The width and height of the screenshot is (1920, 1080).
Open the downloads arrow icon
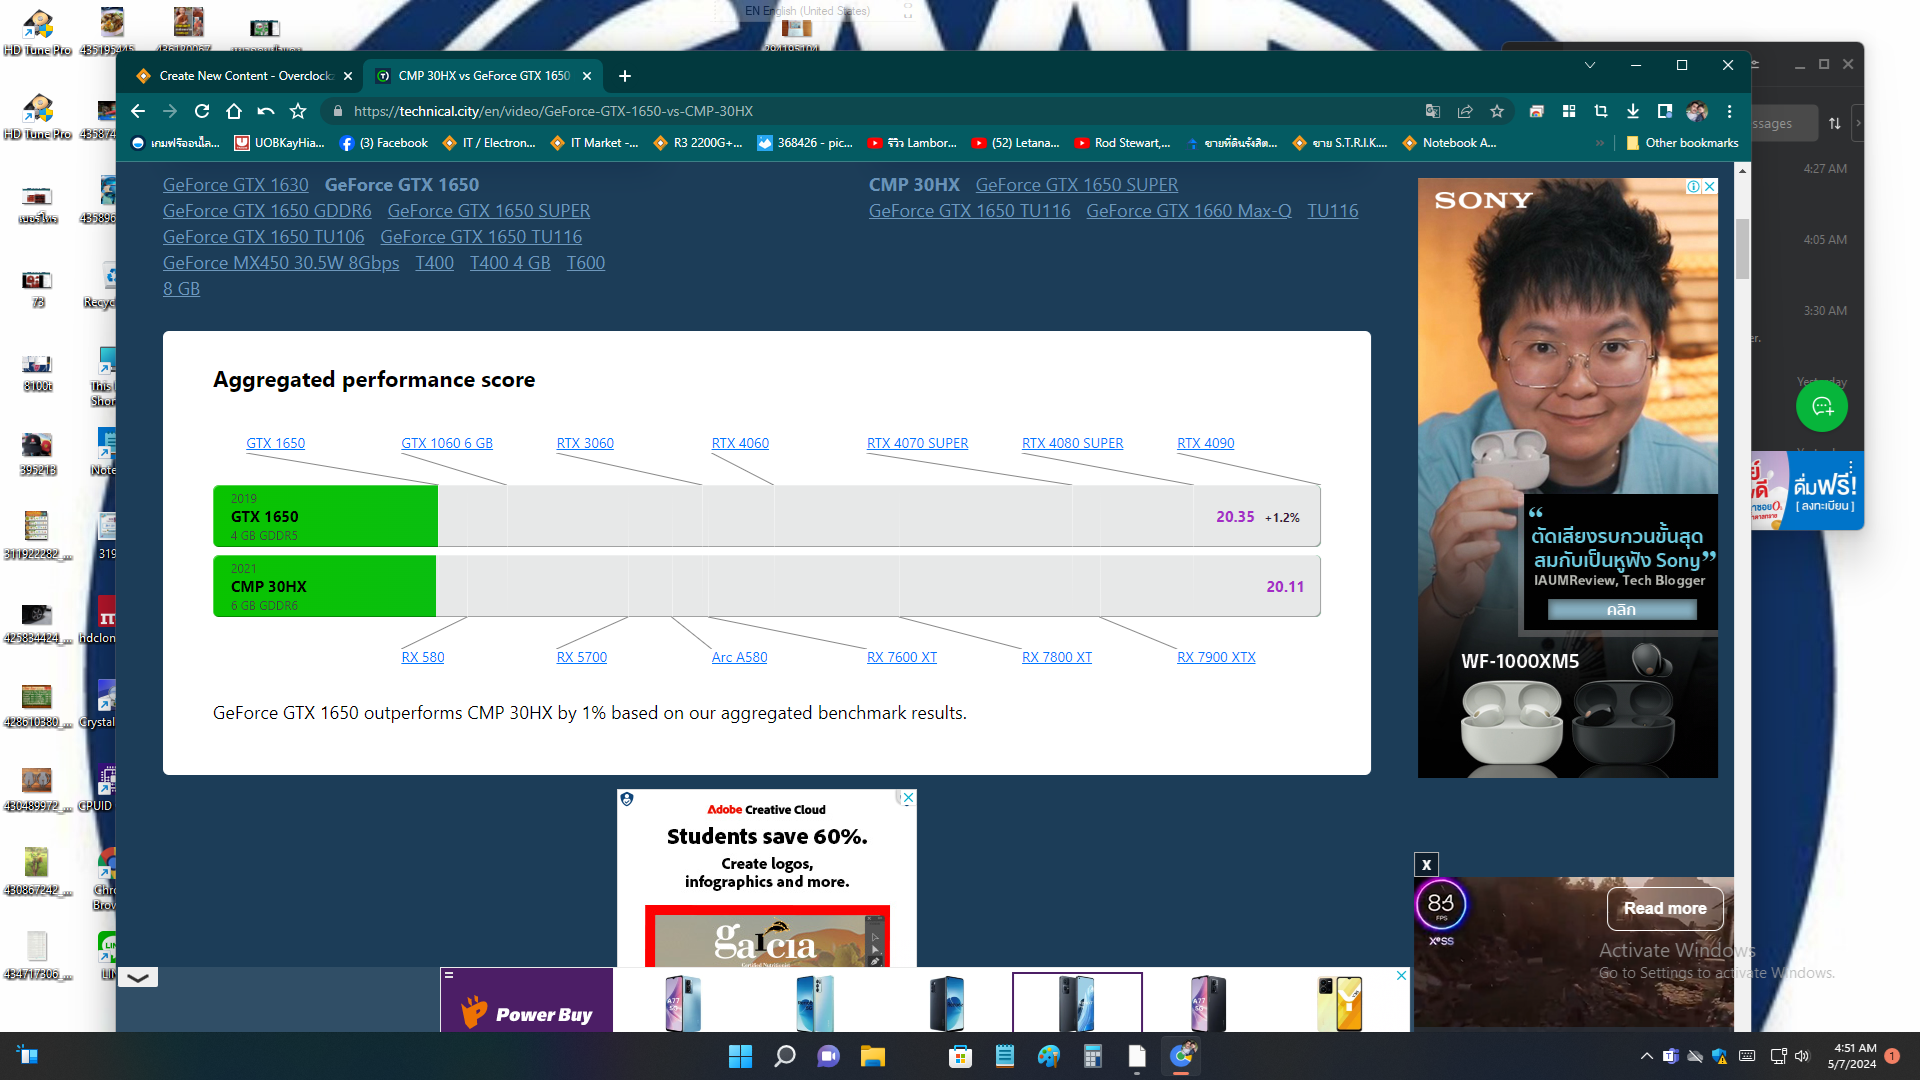1633,111
